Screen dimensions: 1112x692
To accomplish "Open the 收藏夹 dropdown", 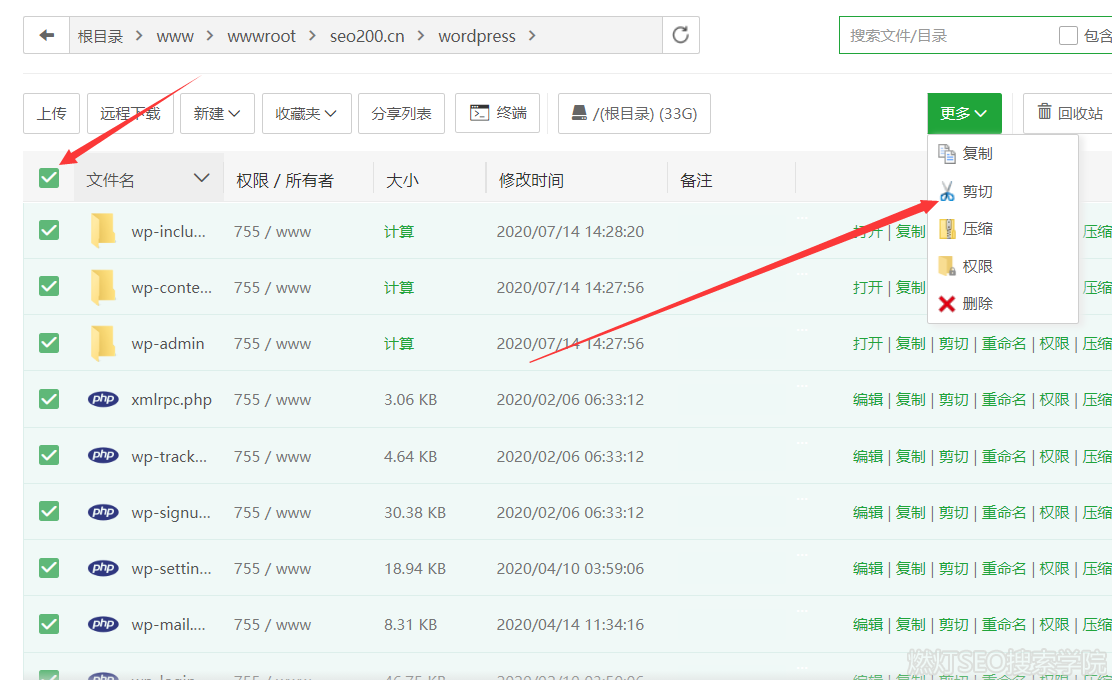I will point(306,113).
